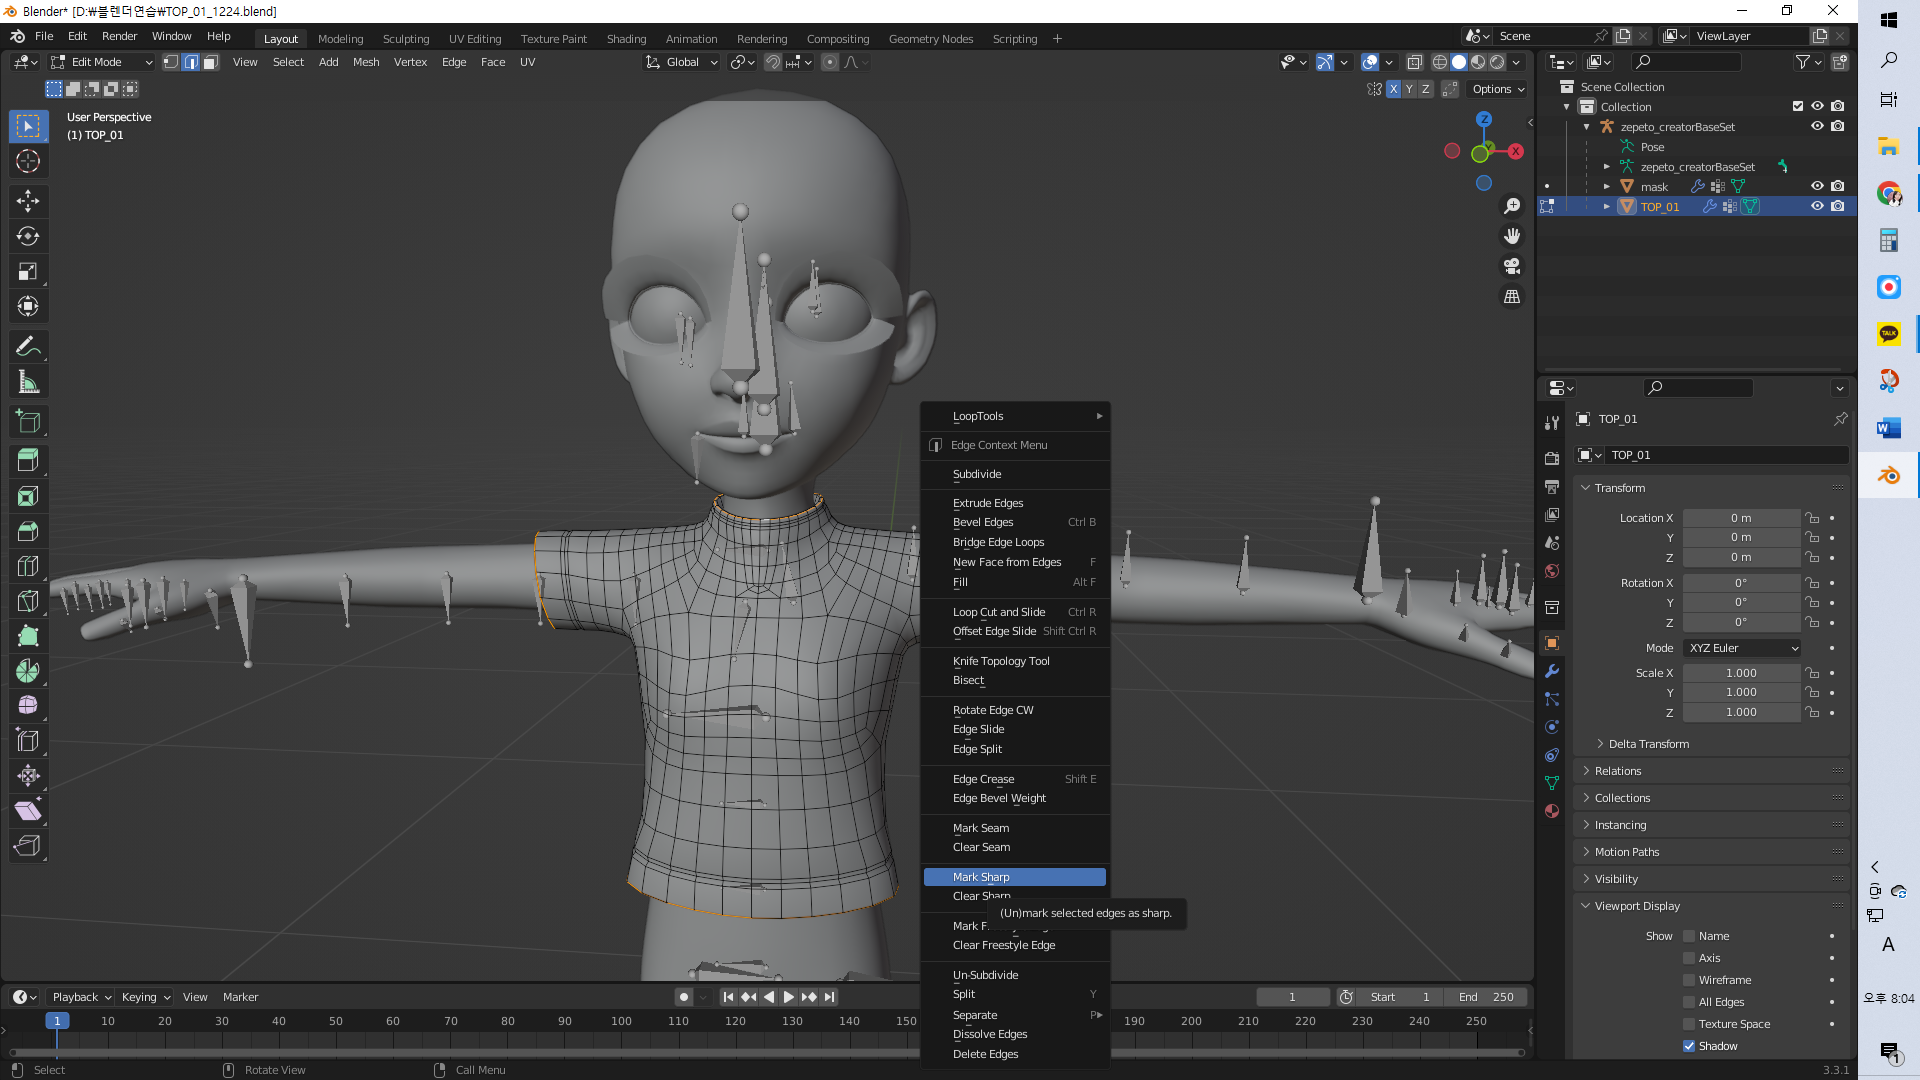This screenshot has height=1080, width=1920.
Task: Enable the Wireframe display checkbox
Action: 1689,980
